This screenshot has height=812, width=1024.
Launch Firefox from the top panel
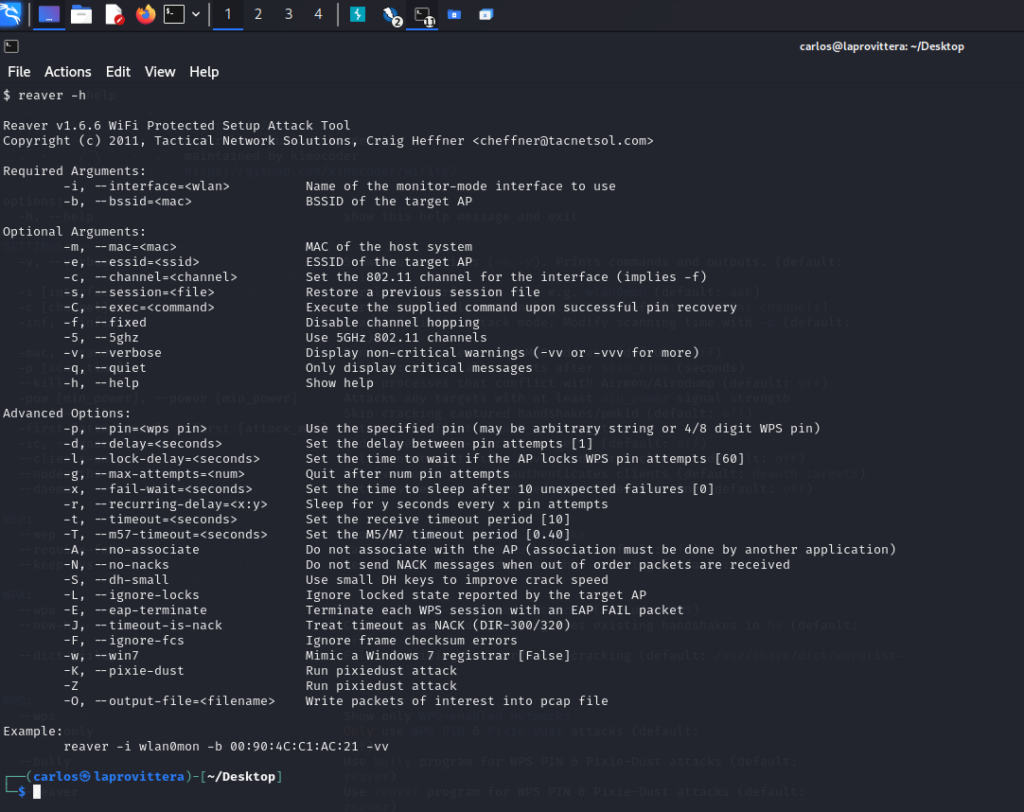pos(145,14)
